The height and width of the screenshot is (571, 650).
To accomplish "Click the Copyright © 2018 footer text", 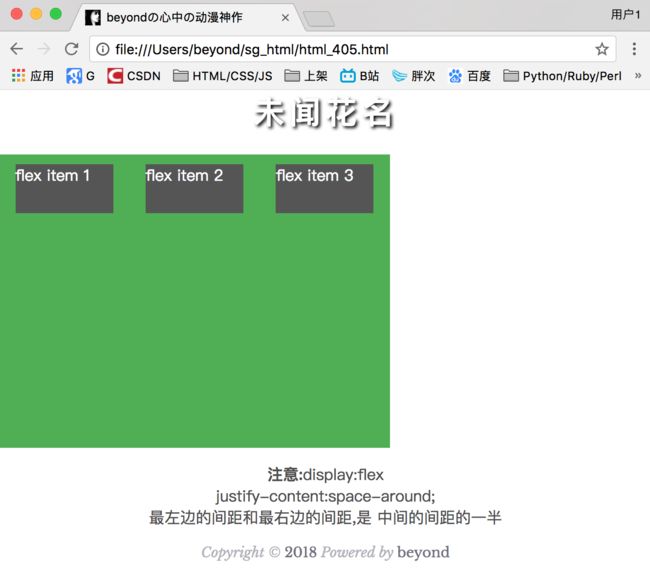I will tap(325, 552).
